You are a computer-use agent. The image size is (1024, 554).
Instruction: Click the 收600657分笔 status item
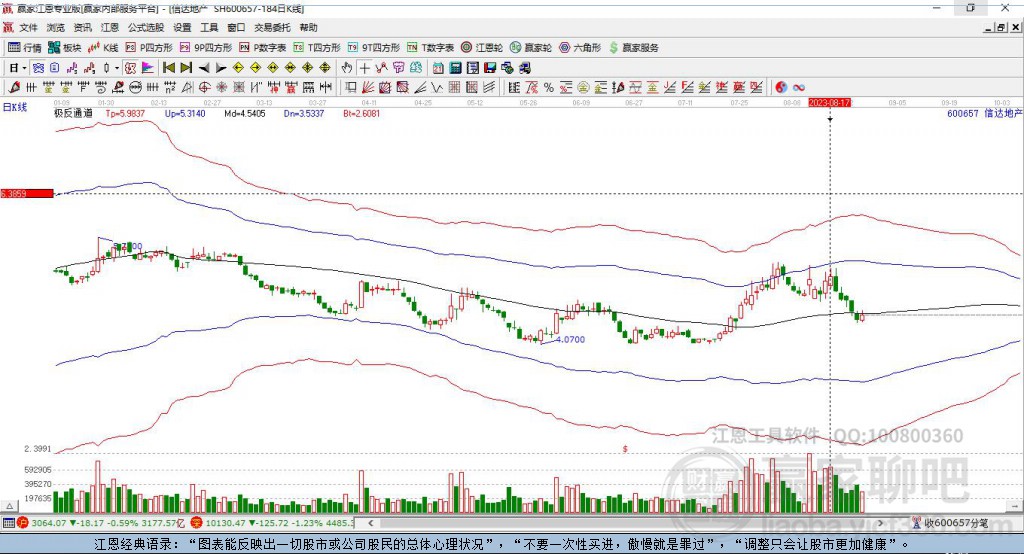(x=950, y=523)
